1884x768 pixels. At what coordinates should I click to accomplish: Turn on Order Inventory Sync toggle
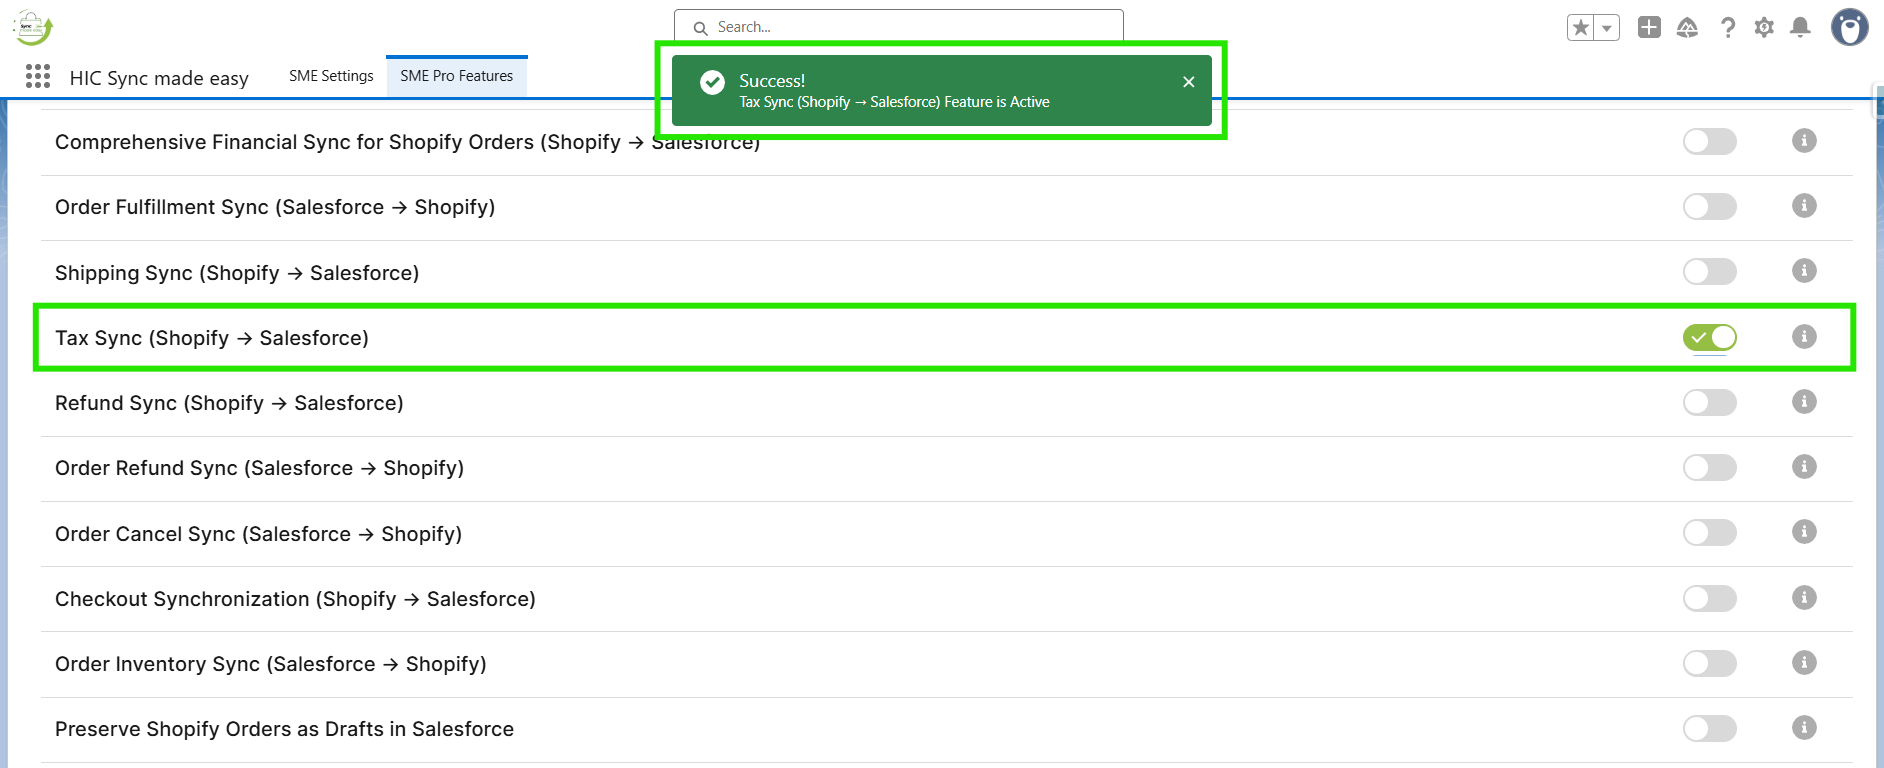pos(1710,664)
